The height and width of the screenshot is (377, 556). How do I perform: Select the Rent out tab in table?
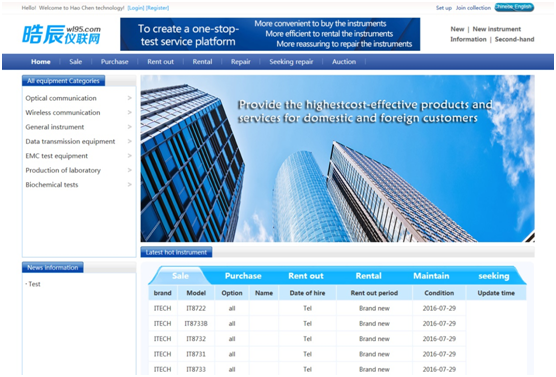click(x=306, y=276)
